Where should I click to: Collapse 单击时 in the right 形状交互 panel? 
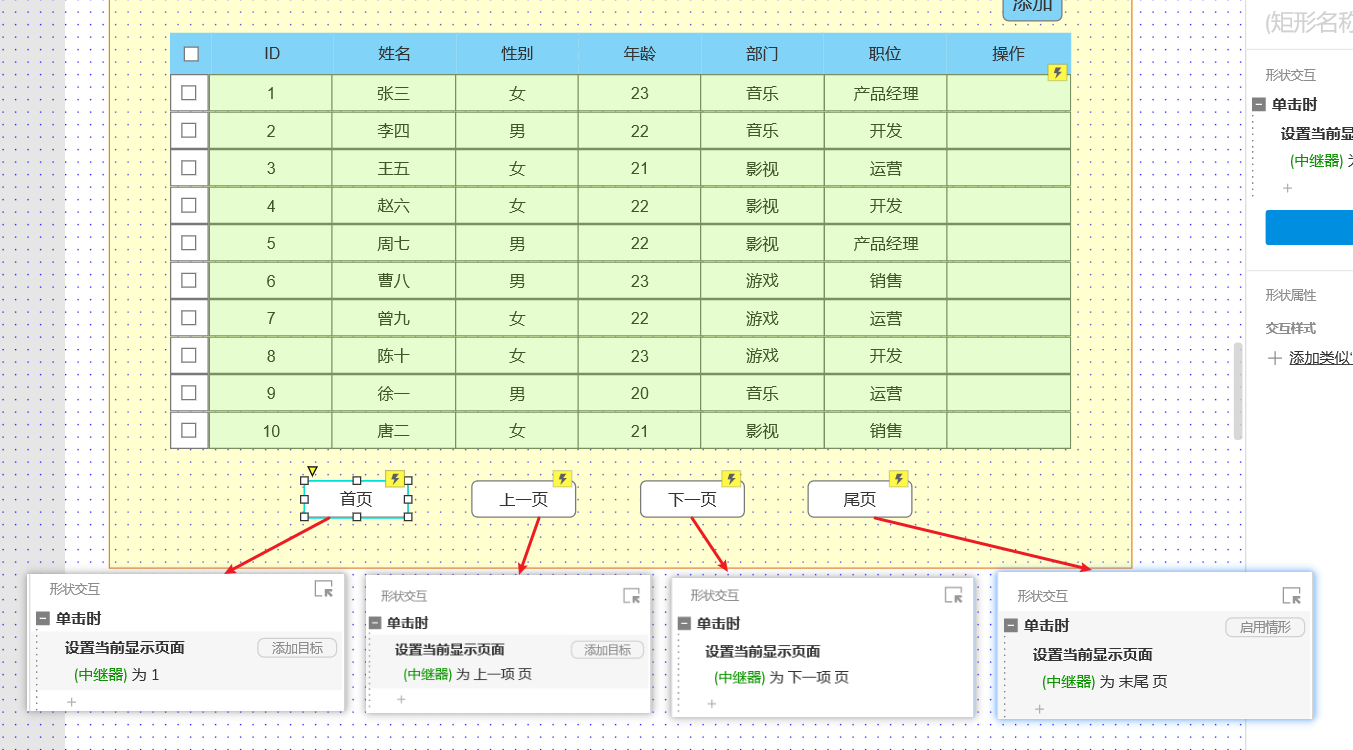pos(1259,105)
